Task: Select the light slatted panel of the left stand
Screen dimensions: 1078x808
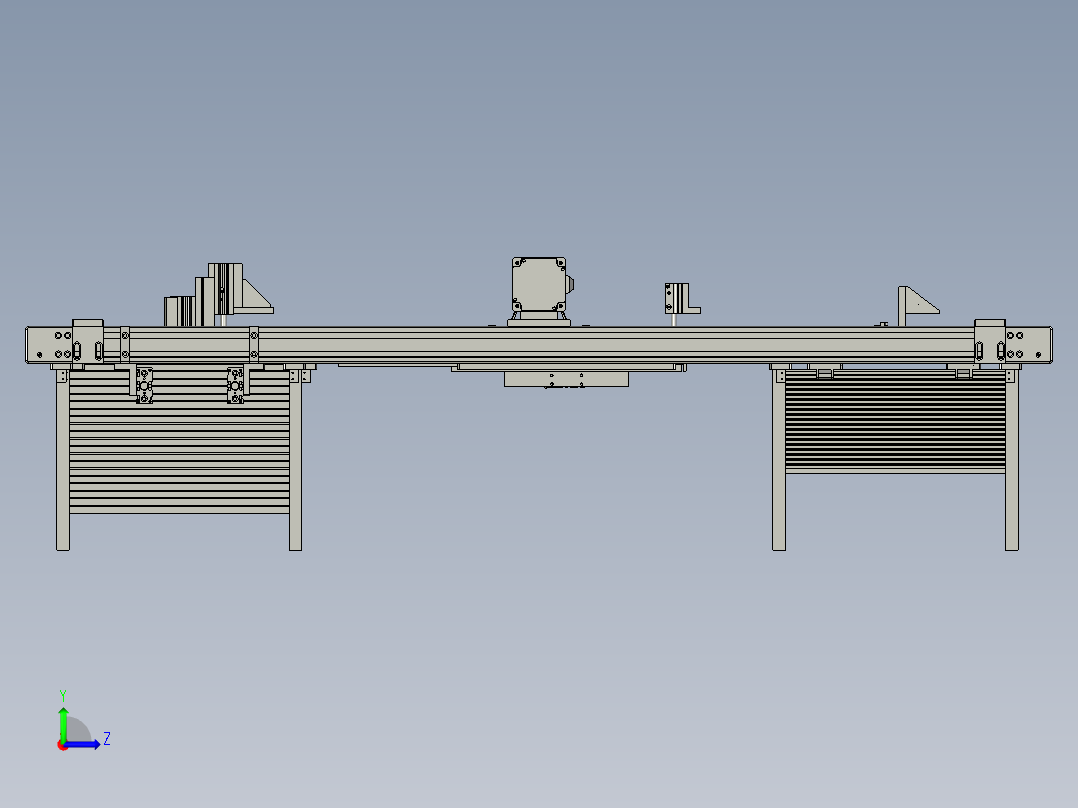Action: [179, 443]
